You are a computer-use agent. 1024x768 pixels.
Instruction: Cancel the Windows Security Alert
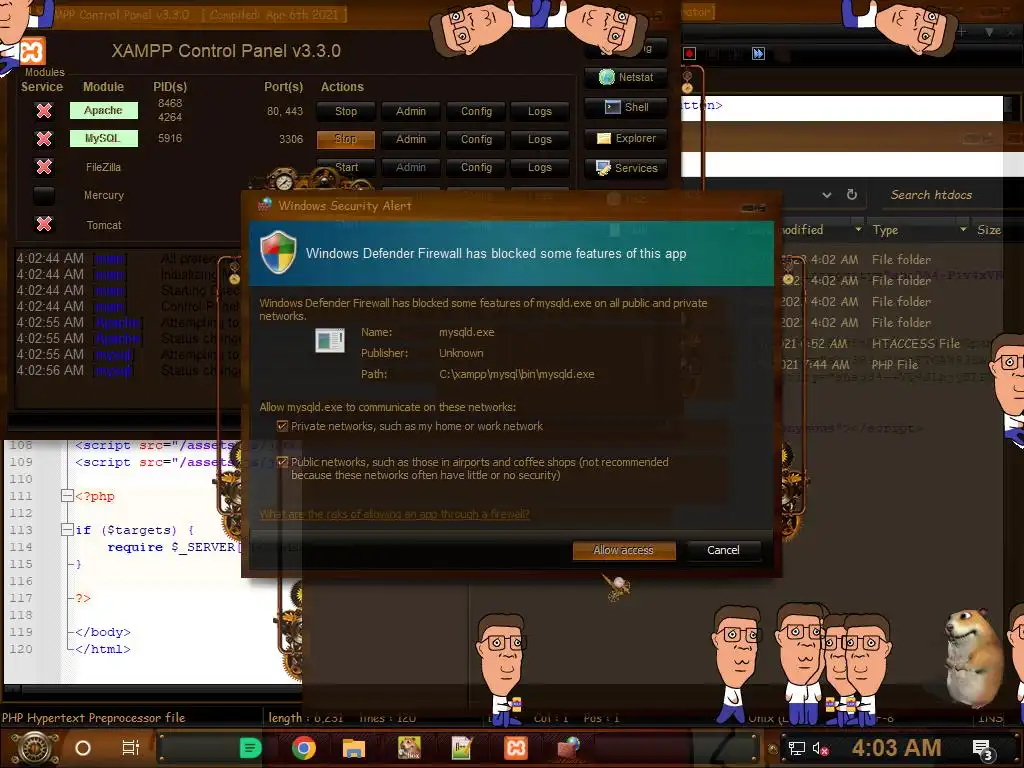pyautogui.click(x=723, y=550)
